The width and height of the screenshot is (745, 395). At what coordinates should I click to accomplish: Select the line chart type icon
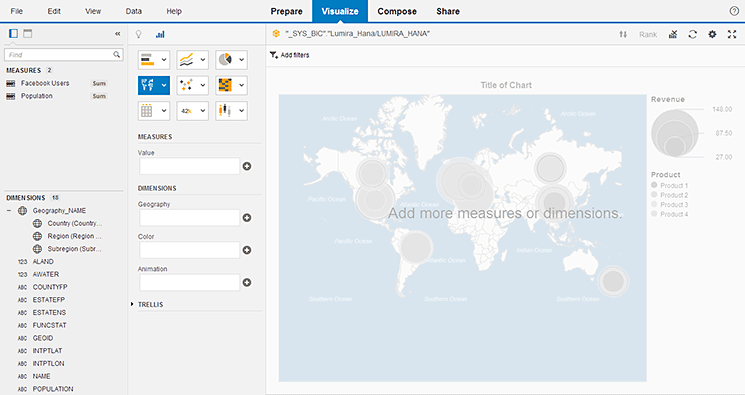187,60
